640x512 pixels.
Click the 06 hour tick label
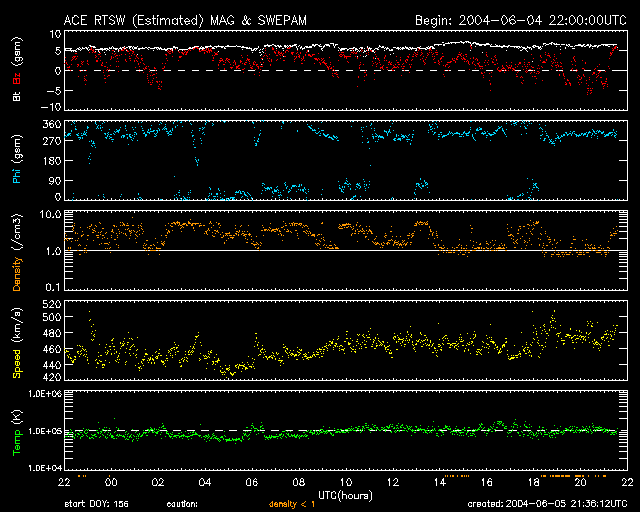(x=252, y=483)
